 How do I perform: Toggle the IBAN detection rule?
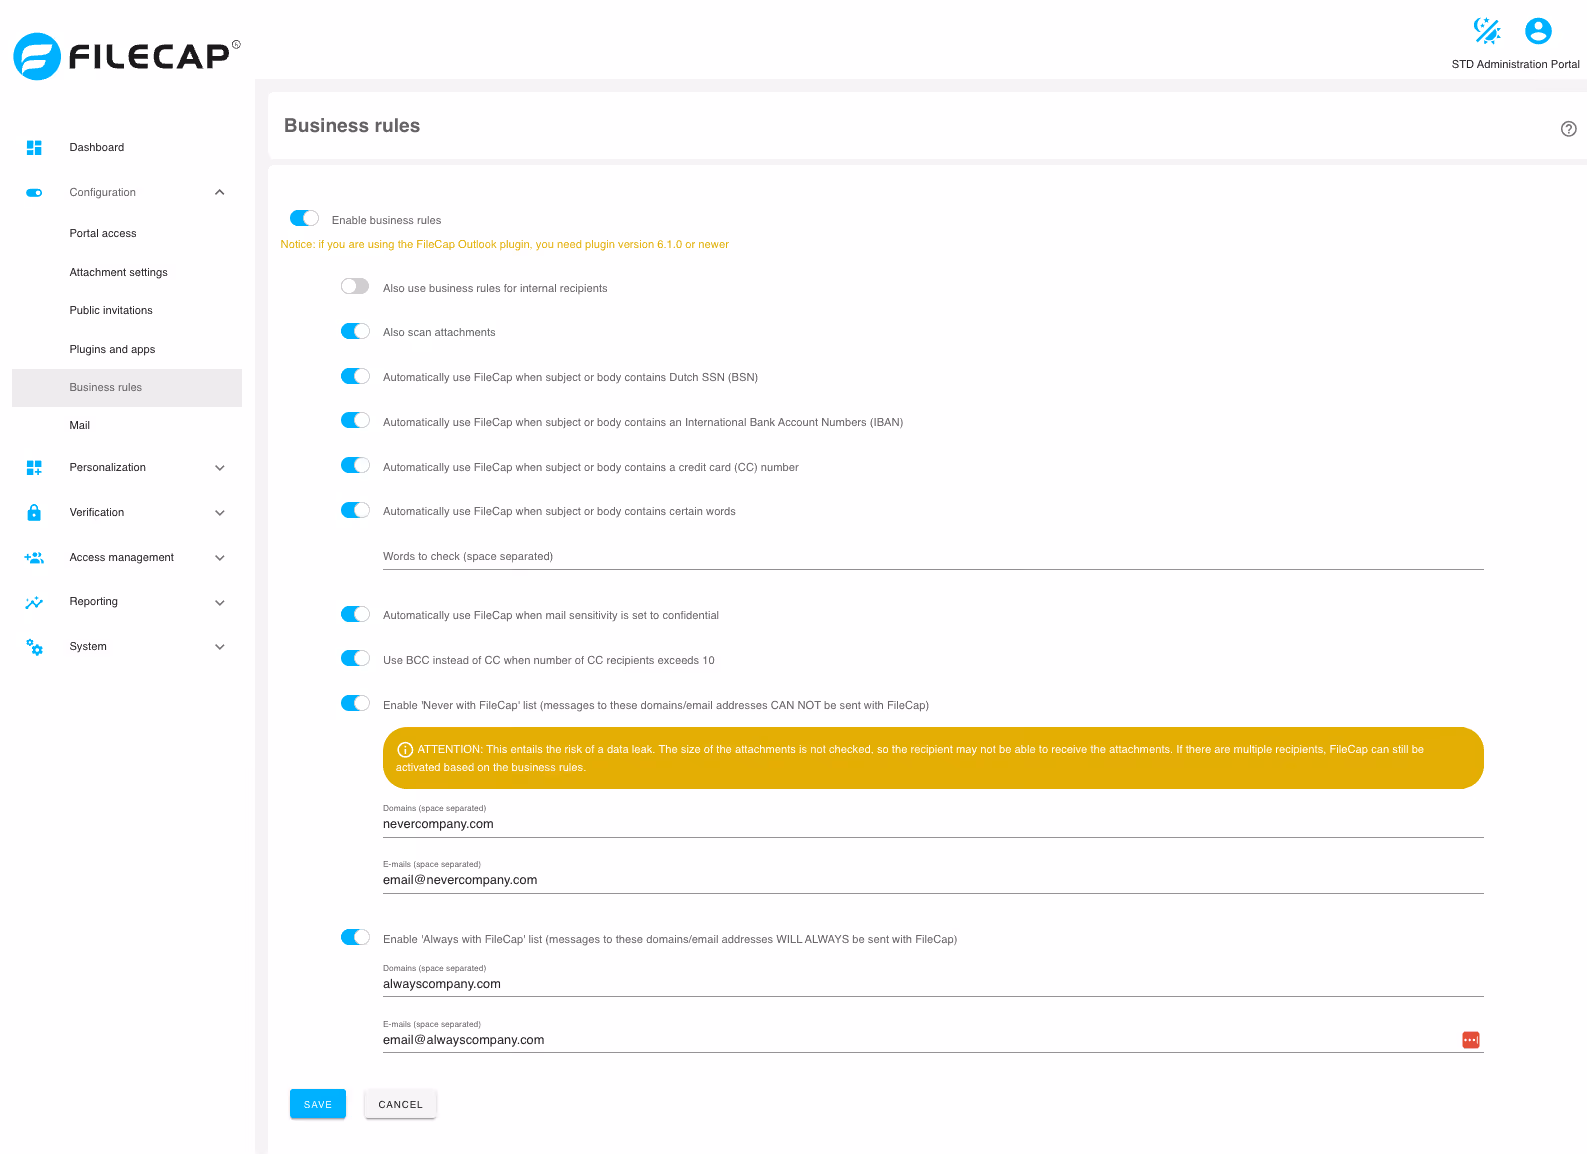tap(355, 421)
